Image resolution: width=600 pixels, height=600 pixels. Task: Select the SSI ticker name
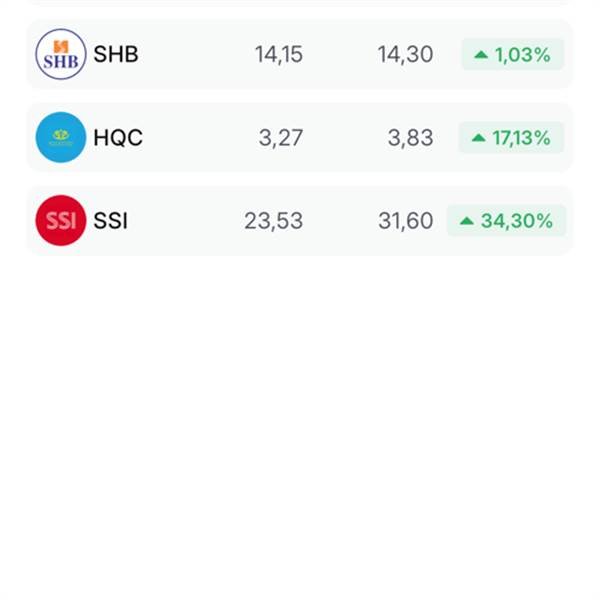click(110, 221)
